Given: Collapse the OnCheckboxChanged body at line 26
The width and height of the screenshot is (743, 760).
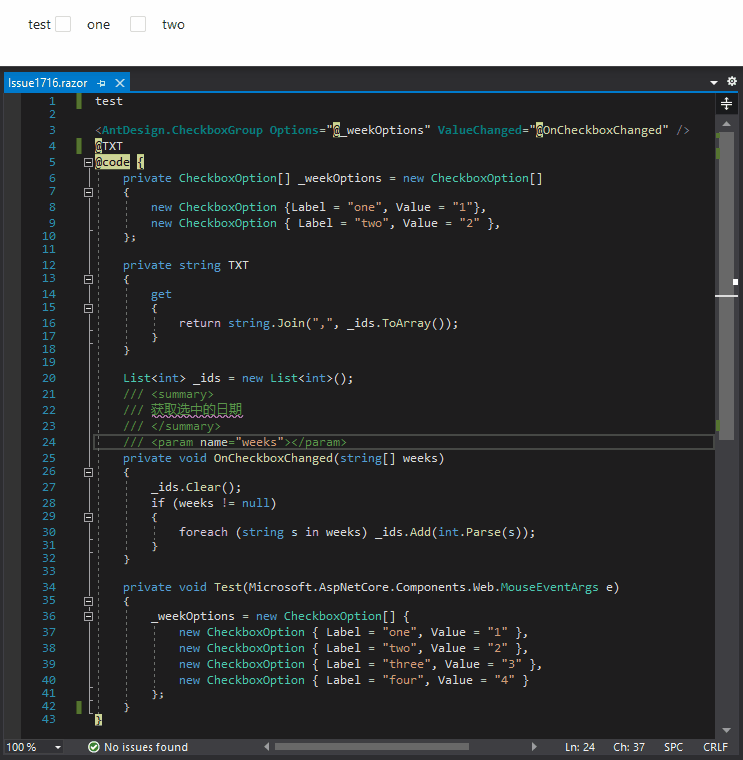Looking at the screenshot, I should click(x=88, y=472).
